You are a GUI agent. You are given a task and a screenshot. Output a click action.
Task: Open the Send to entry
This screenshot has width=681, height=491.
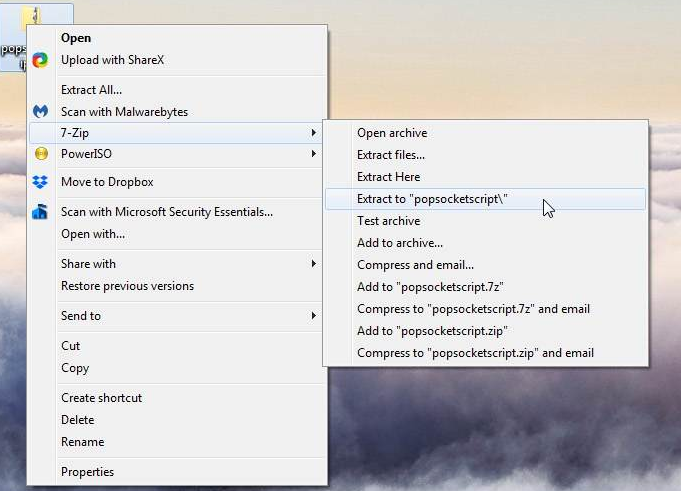tap(176, 316)
